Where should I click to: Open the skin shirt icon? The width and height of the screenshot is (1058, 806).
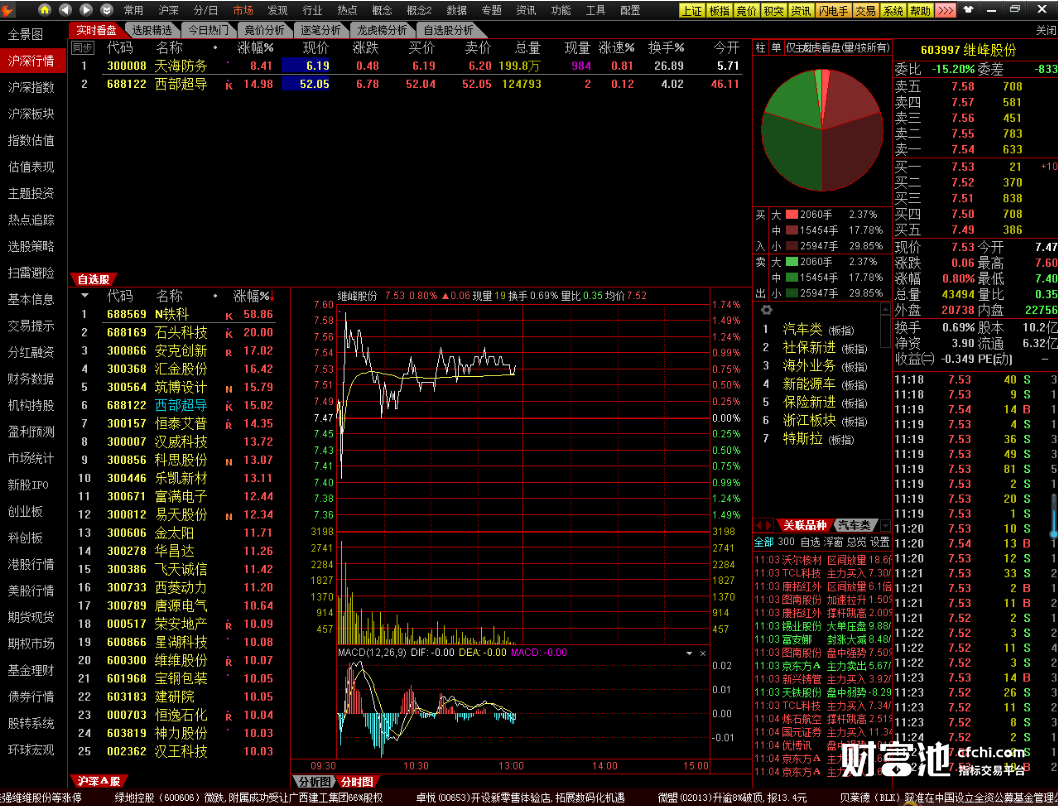968,9
